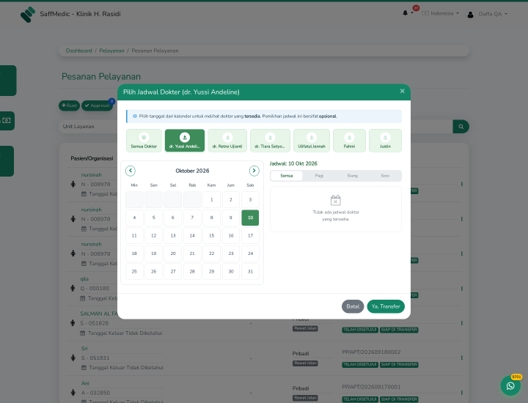
Task: Select the Semua Dokter card
Action: pos(144,140)
